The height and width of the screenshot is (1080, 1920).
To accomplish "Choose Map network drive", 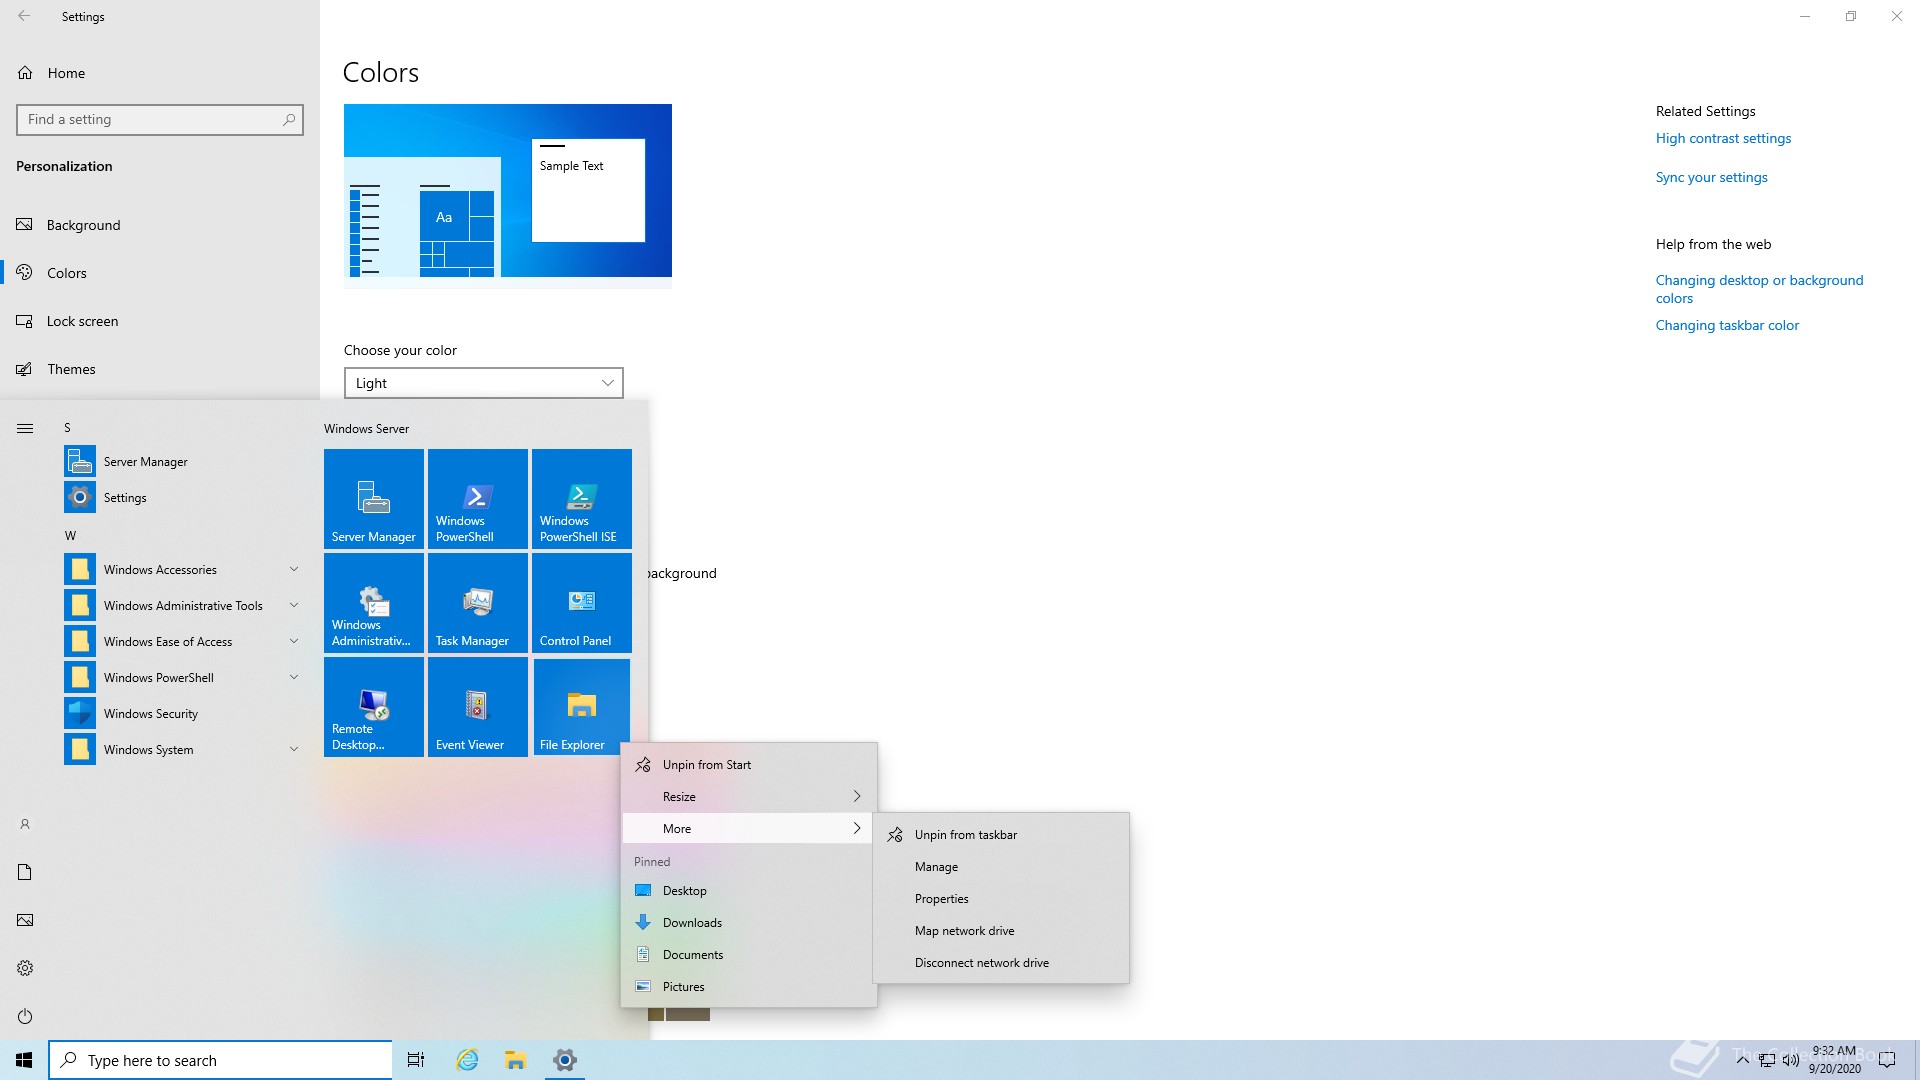I will pyautogui.click(x=1001, y=931).
